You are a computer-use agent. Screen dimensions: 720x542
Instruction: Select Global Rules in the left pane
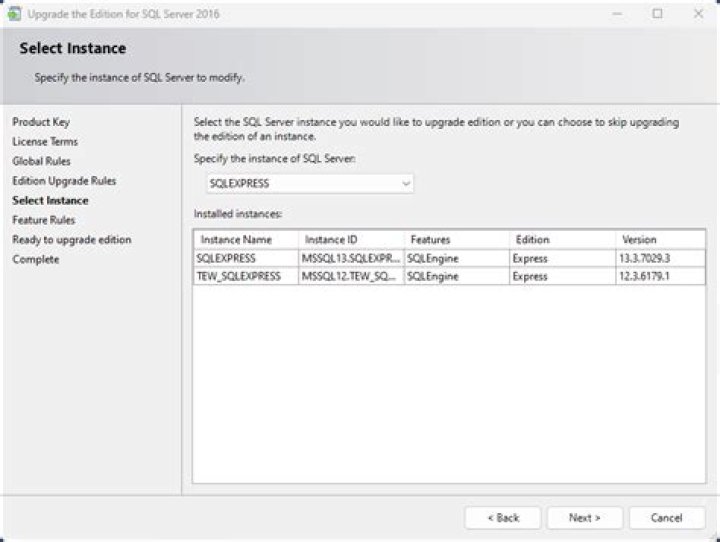[41, 161]
